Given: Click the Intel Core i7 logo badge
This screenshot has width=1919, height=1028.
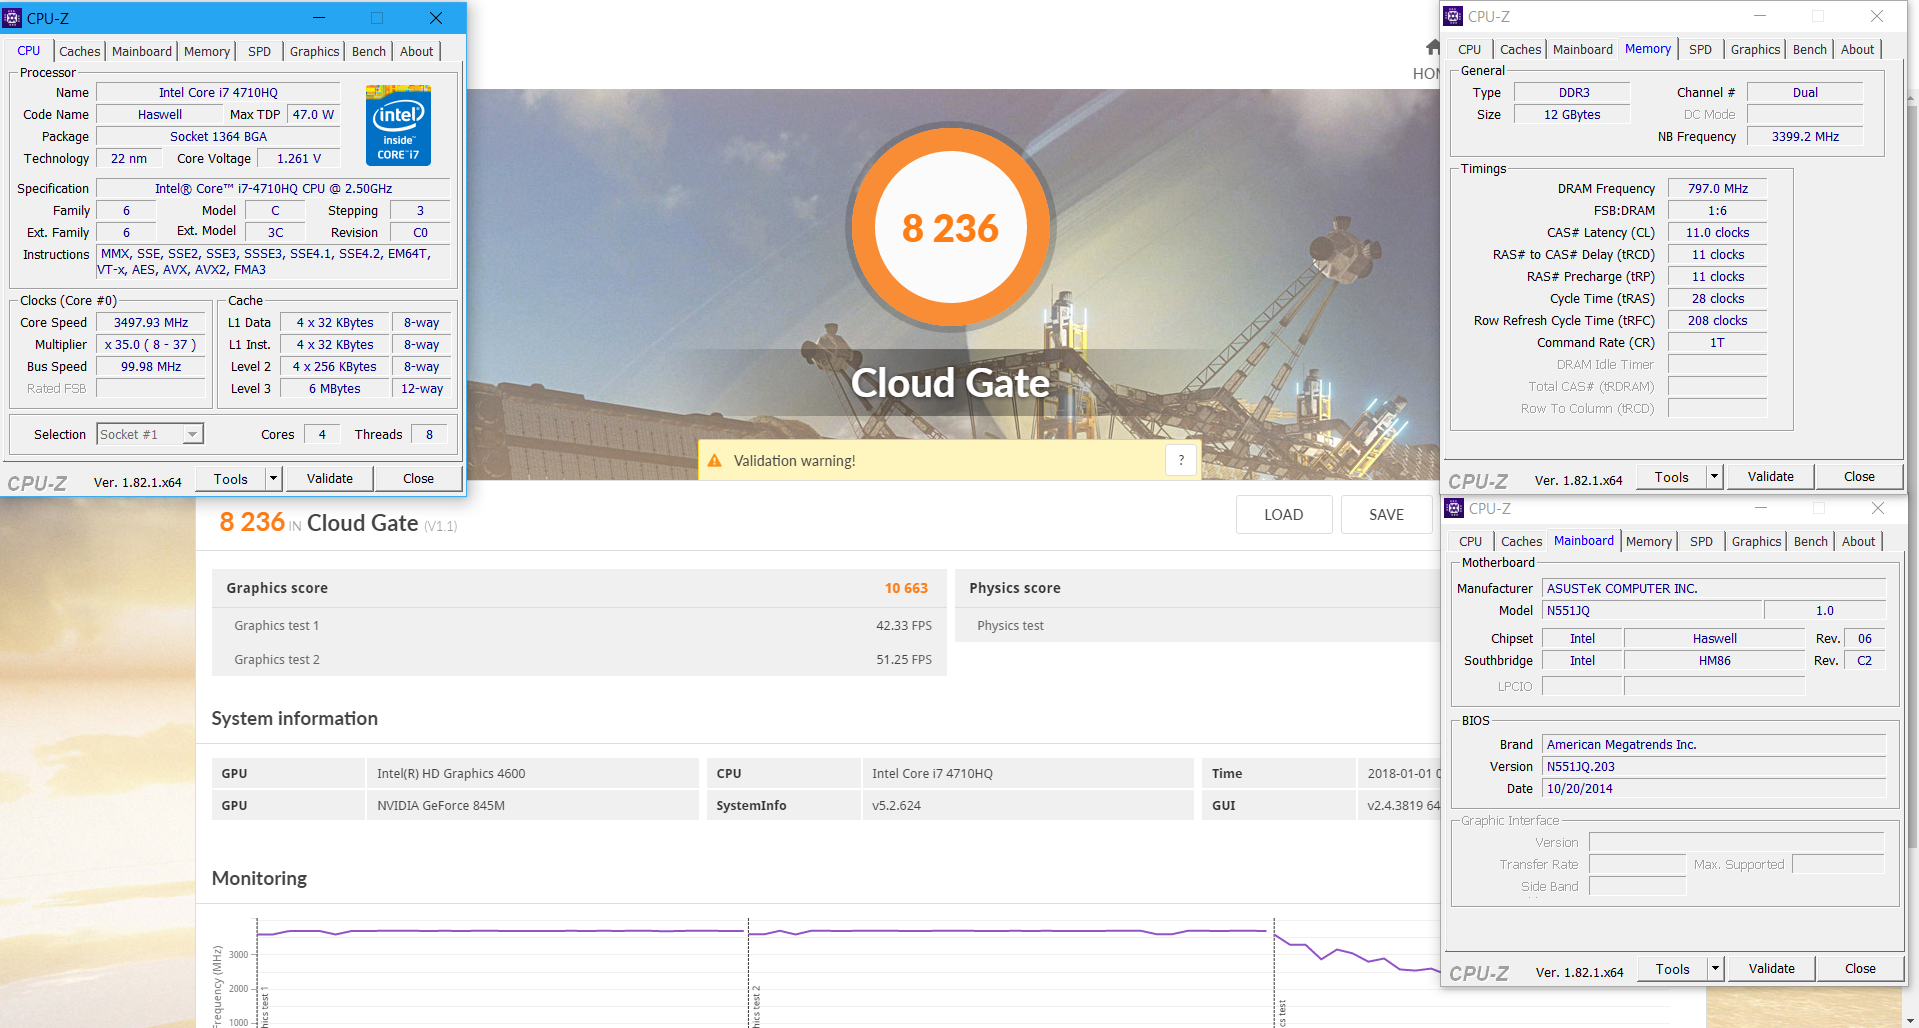Looking at the screenshot, I should point(398,125).
